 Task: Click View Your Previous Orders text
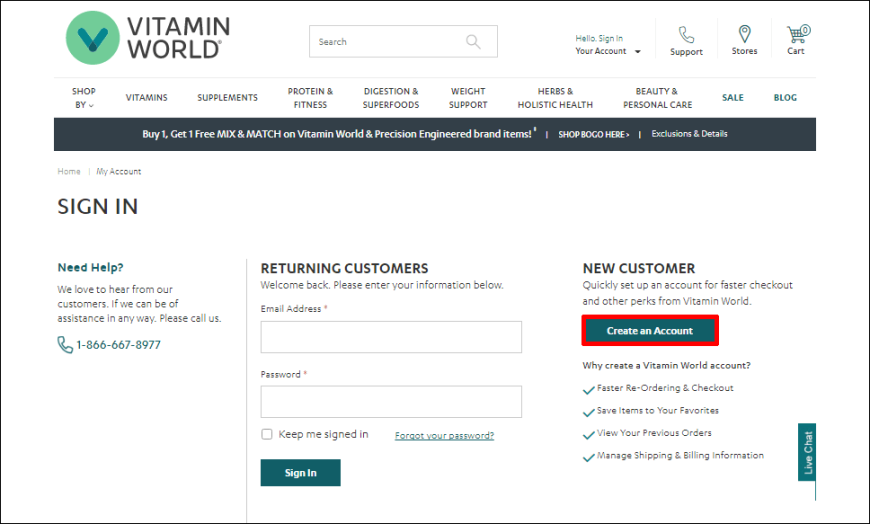coord(654,433)
